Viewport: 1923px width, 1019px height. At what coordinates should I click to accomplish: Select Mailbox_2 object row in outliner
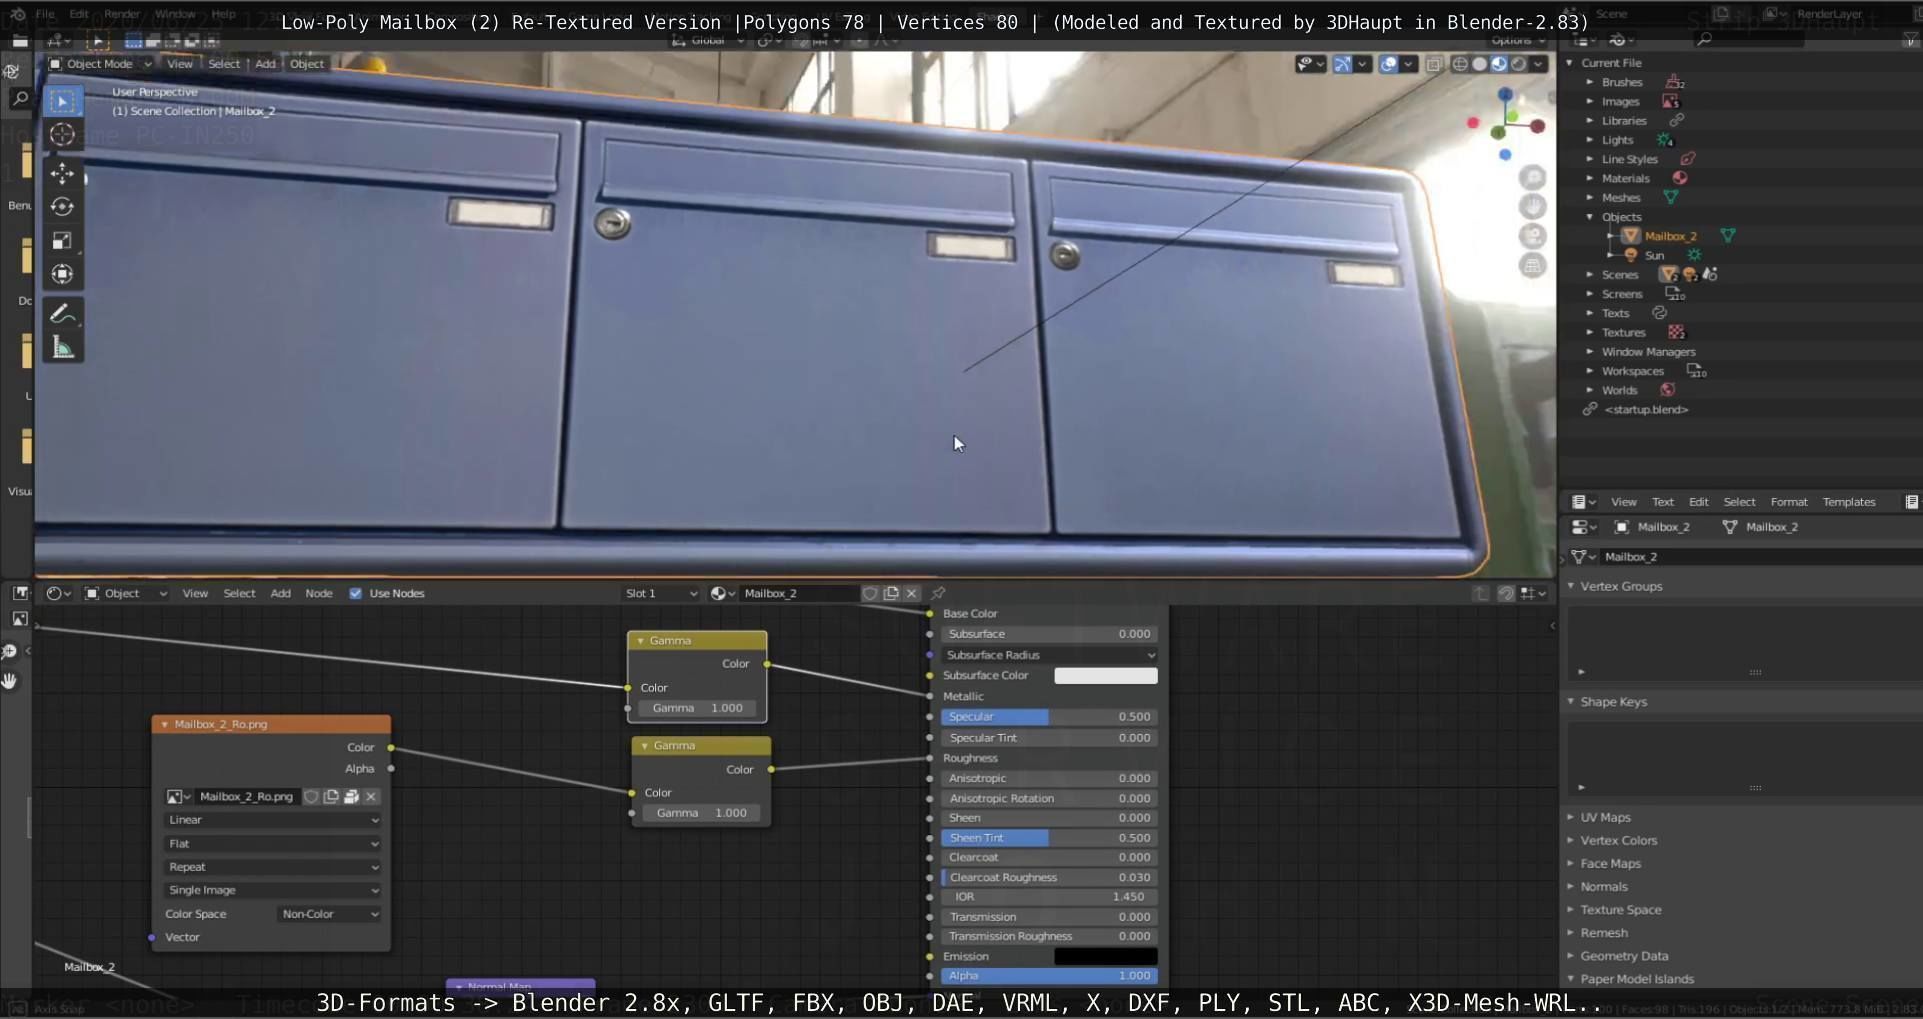[x=1670, y=236]
